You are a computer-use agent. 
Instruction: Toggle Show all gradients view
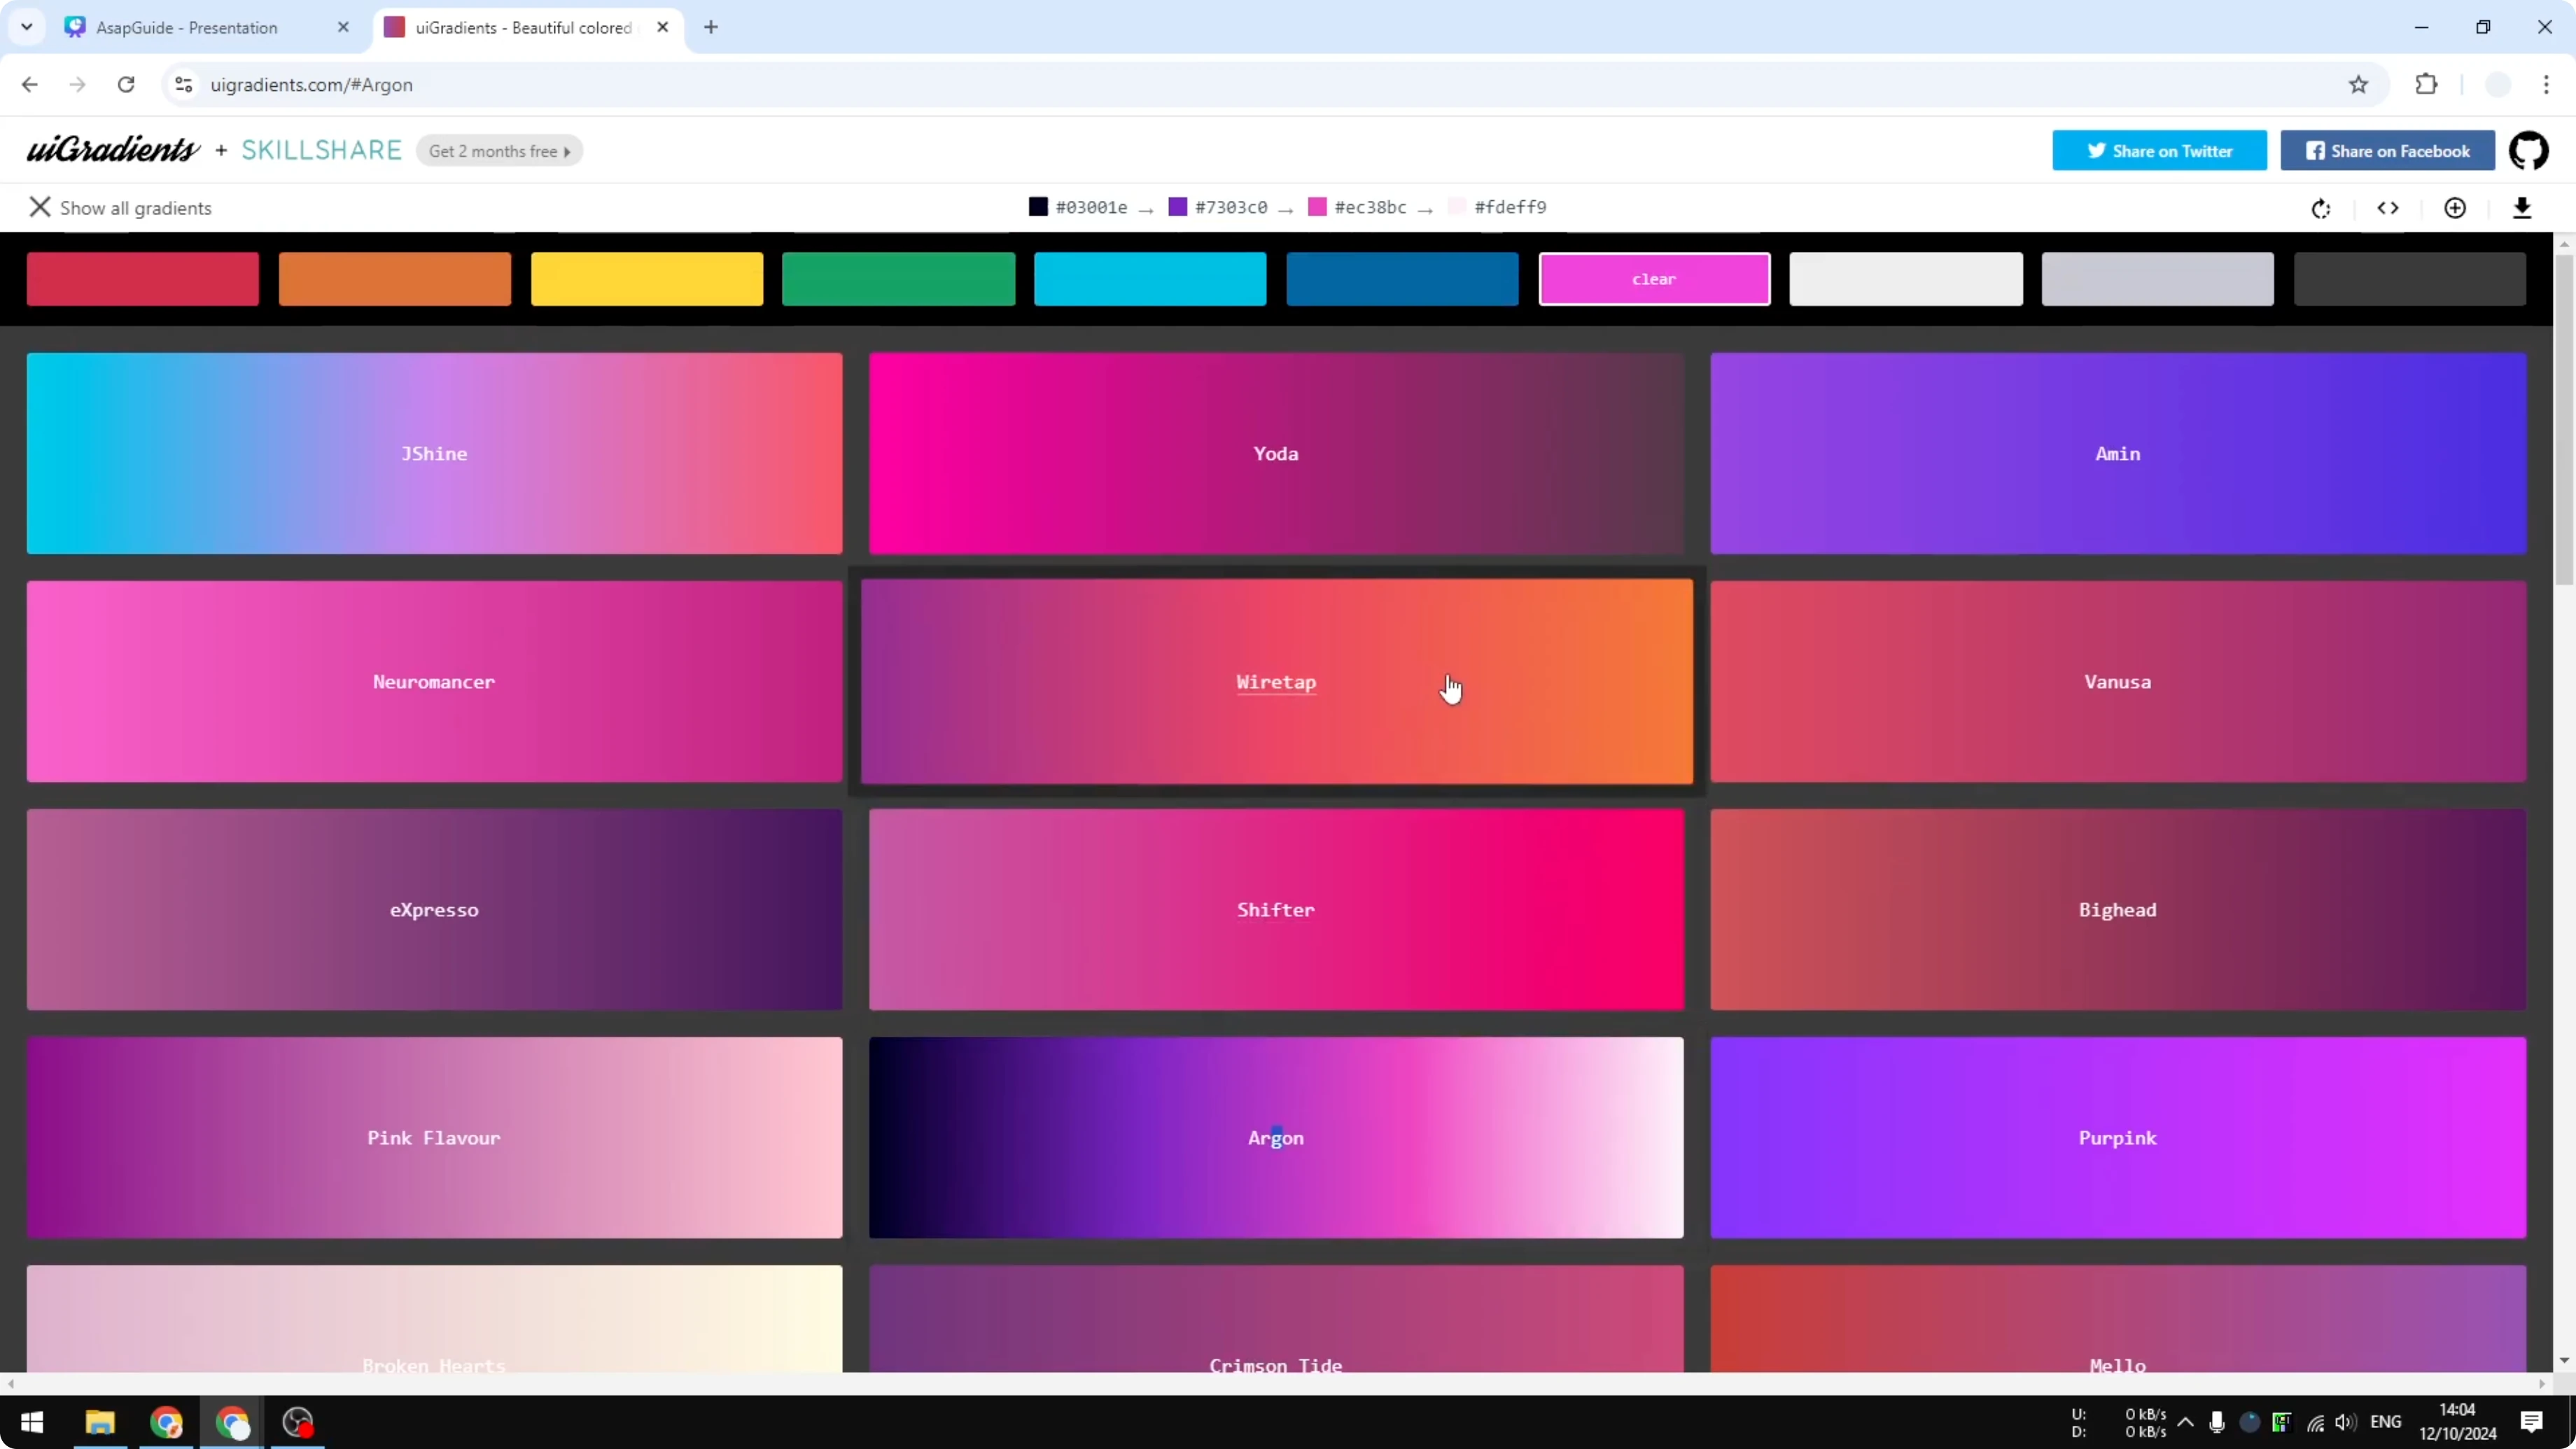coord(120,207)
